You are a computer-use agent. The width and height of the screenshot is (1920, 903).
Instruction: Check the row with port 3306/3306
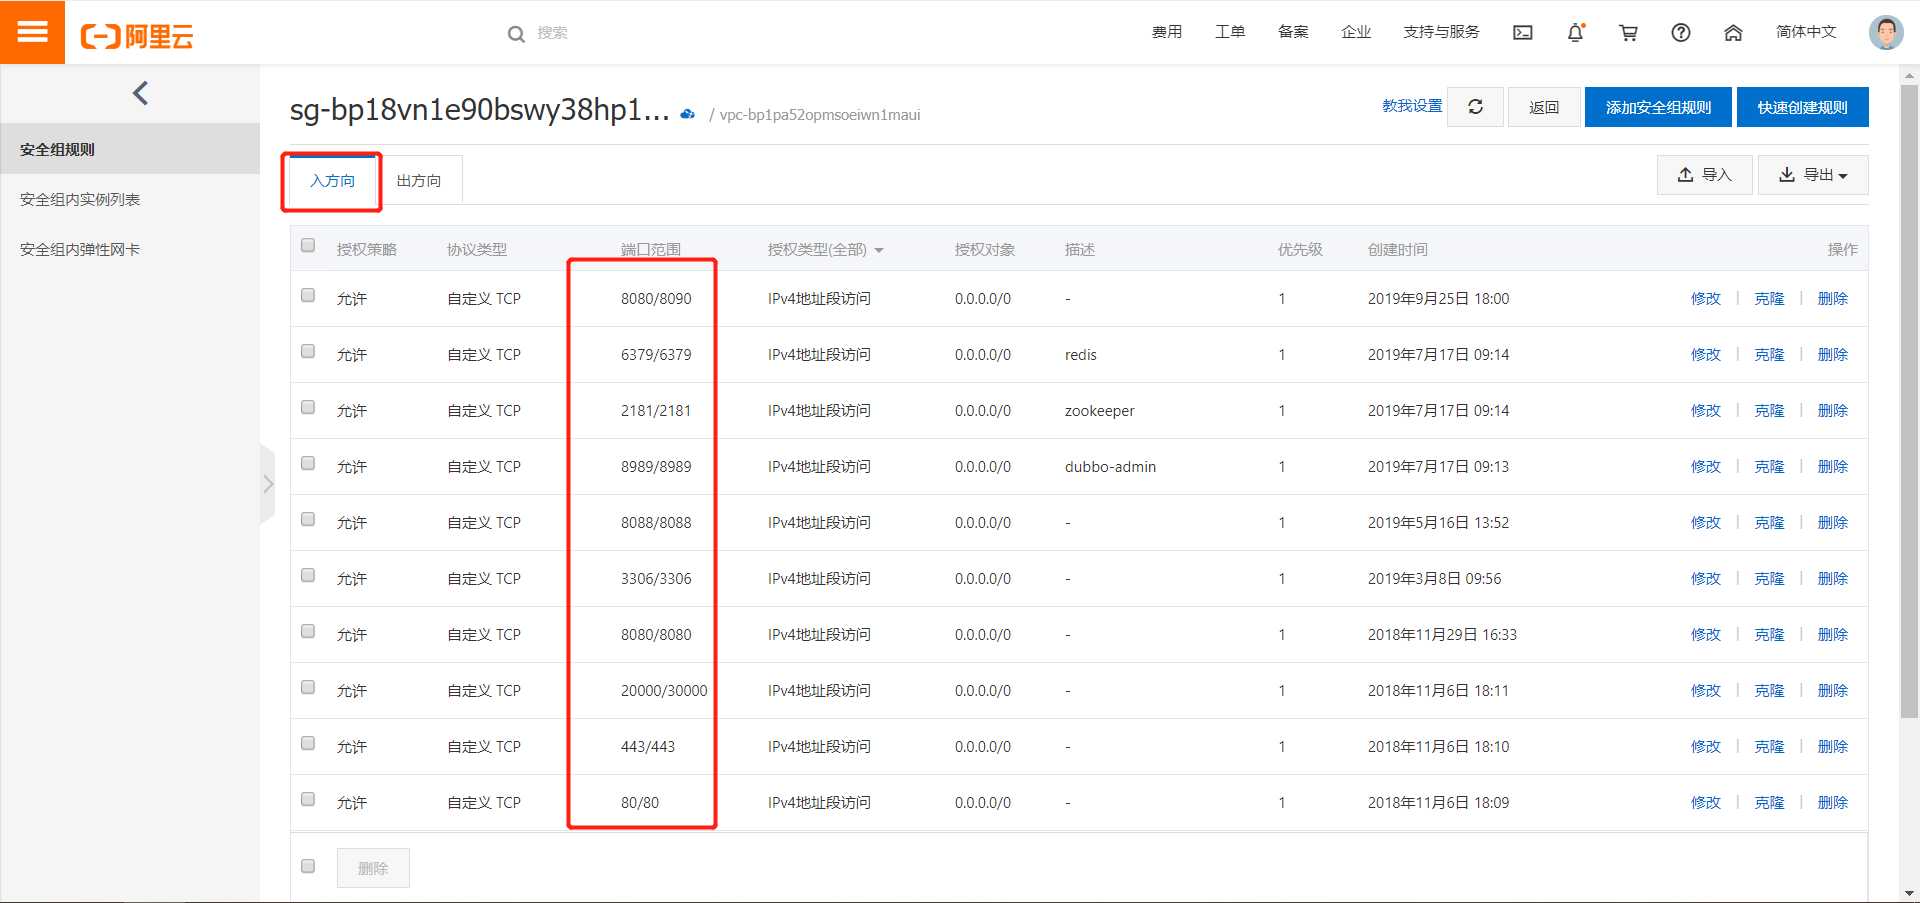[308, 575]
